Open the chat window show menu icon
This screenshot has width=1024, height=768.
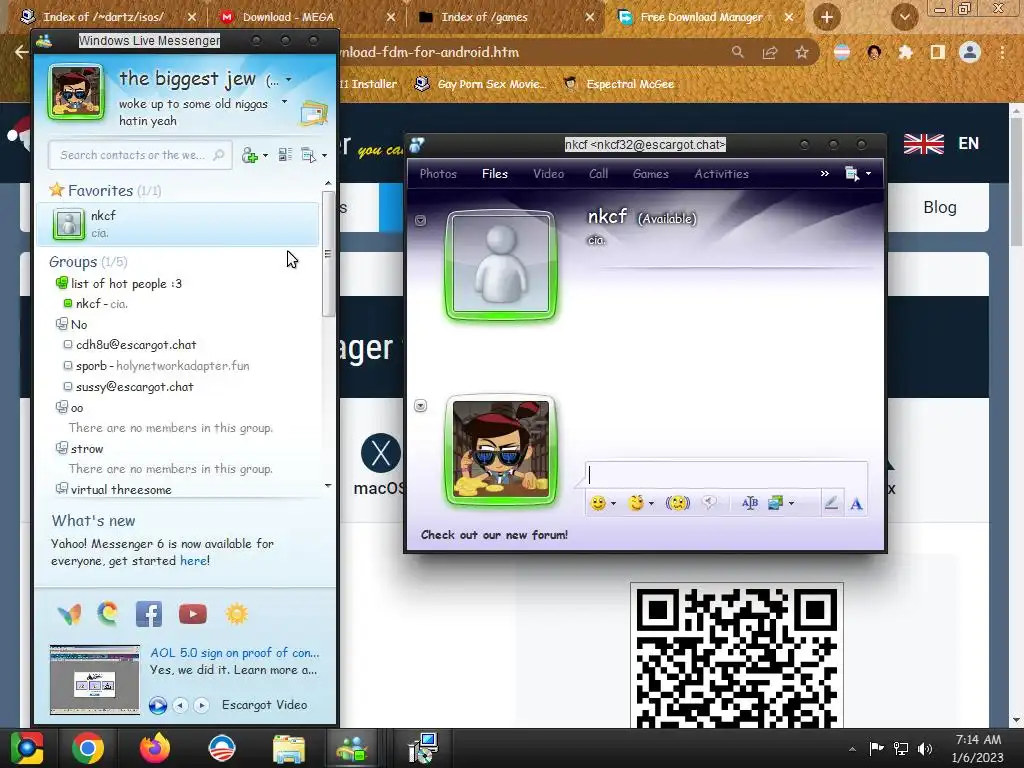pyautogui.click(x=852, y=174)
